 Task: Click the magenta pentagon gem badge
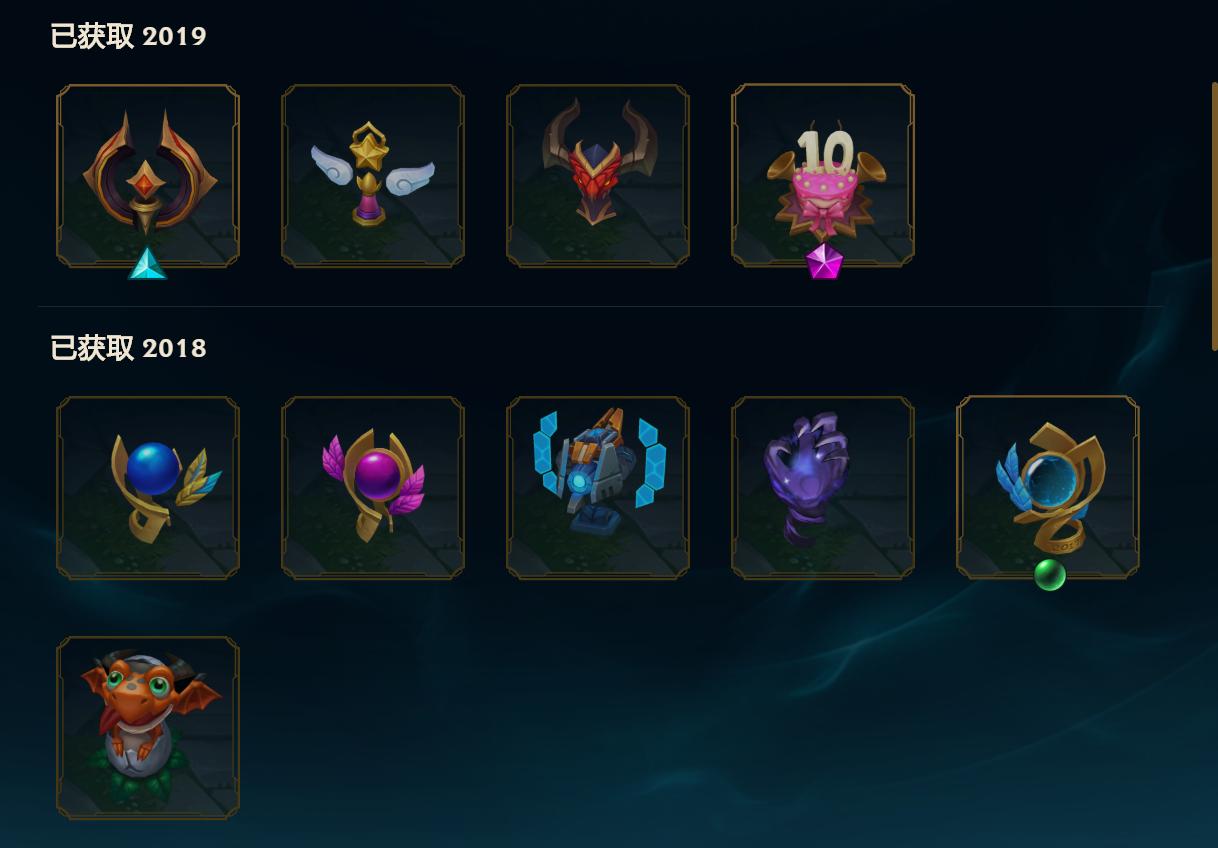coord(824,262)
